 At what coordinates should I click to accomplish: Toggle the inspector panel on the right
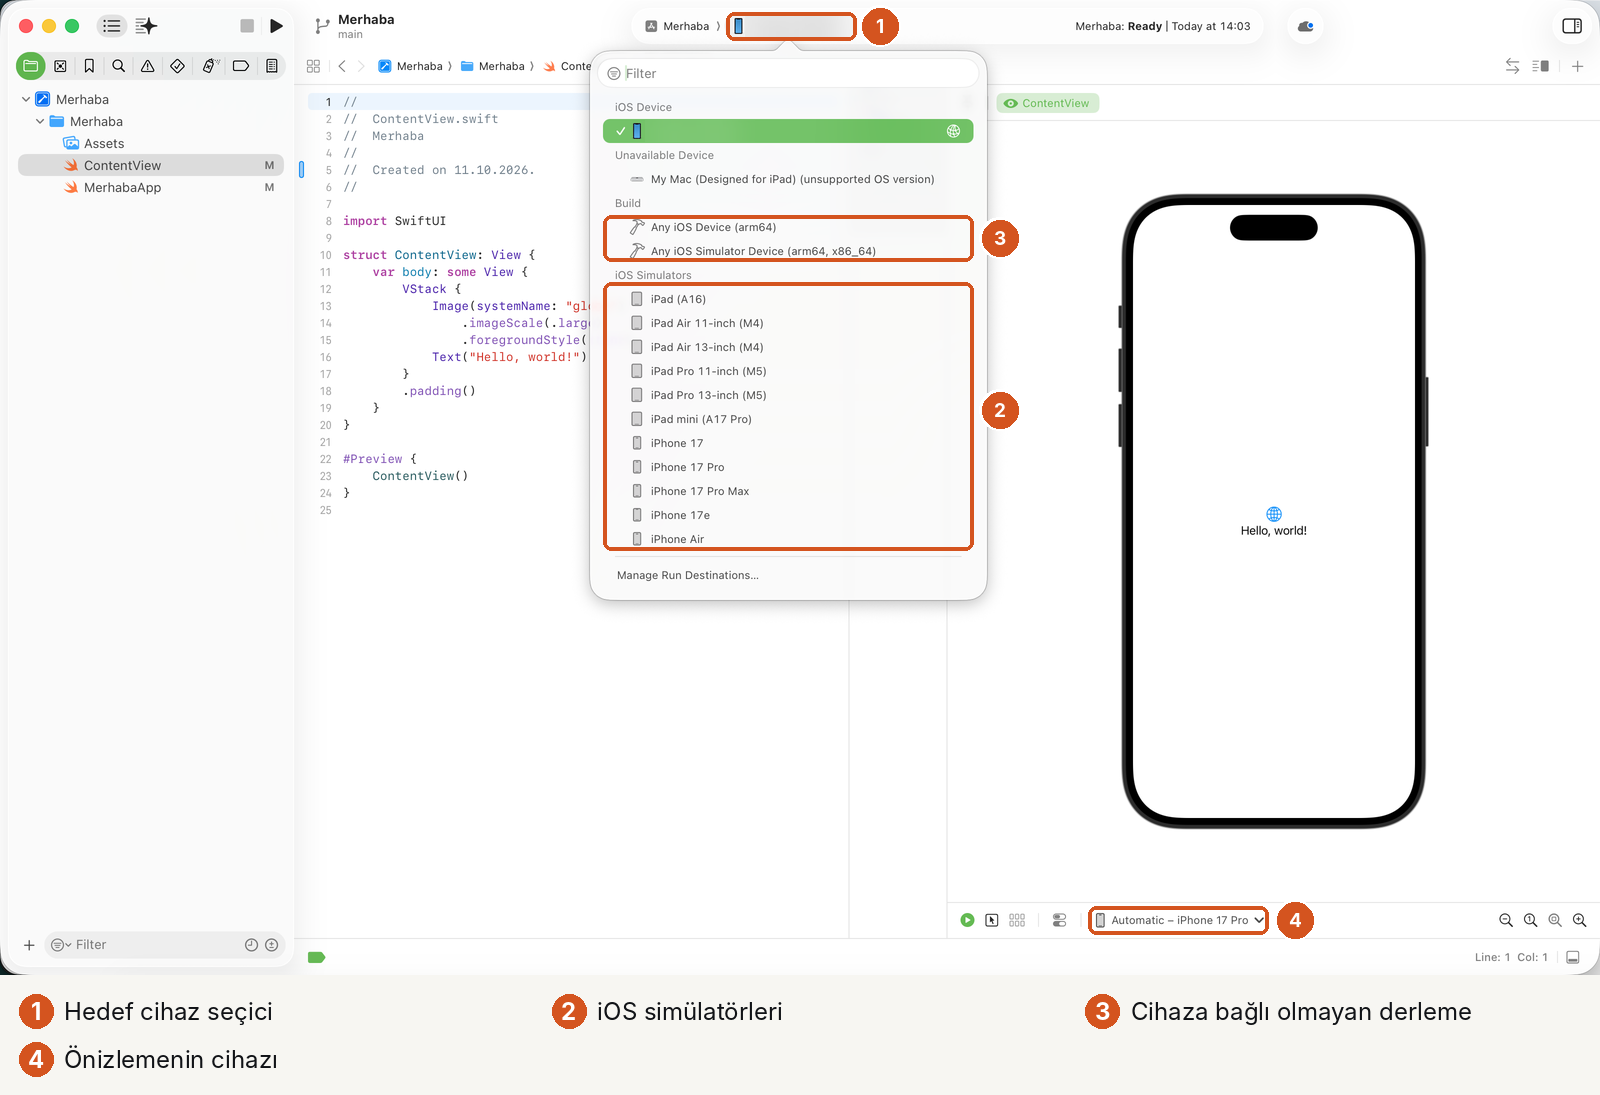(1572, 26)
